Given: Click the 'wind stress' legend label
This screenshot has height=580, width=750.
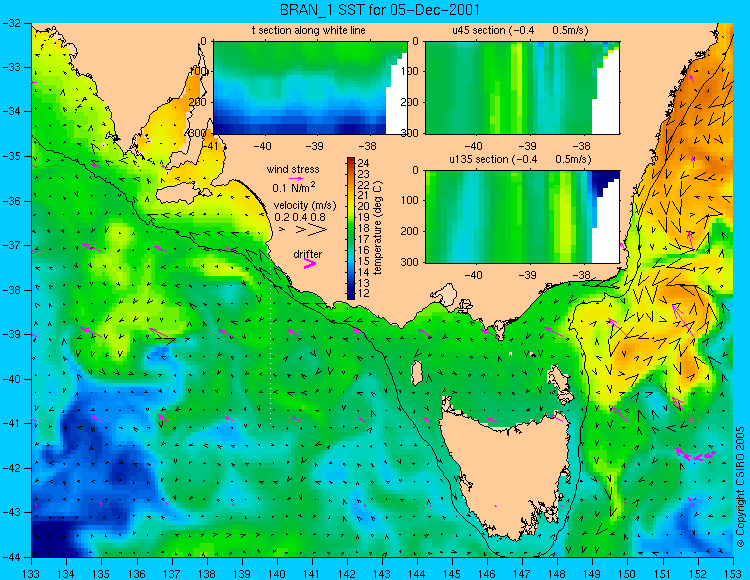Looking at the screenshot, I should point(293,169).
